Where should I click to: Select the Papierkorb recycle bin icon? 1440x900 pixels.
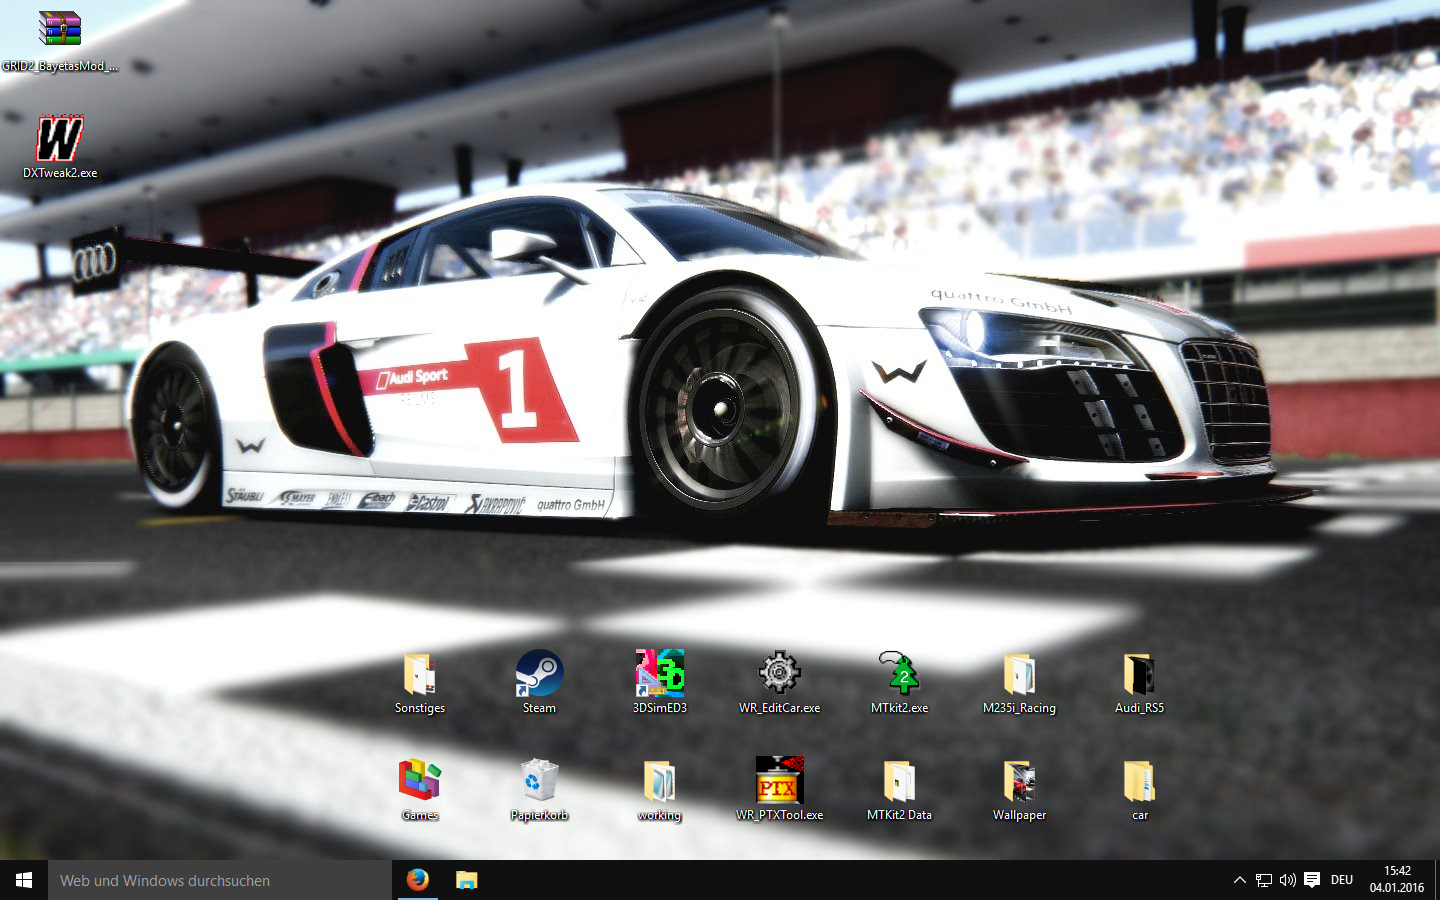(x=539, y=780)
